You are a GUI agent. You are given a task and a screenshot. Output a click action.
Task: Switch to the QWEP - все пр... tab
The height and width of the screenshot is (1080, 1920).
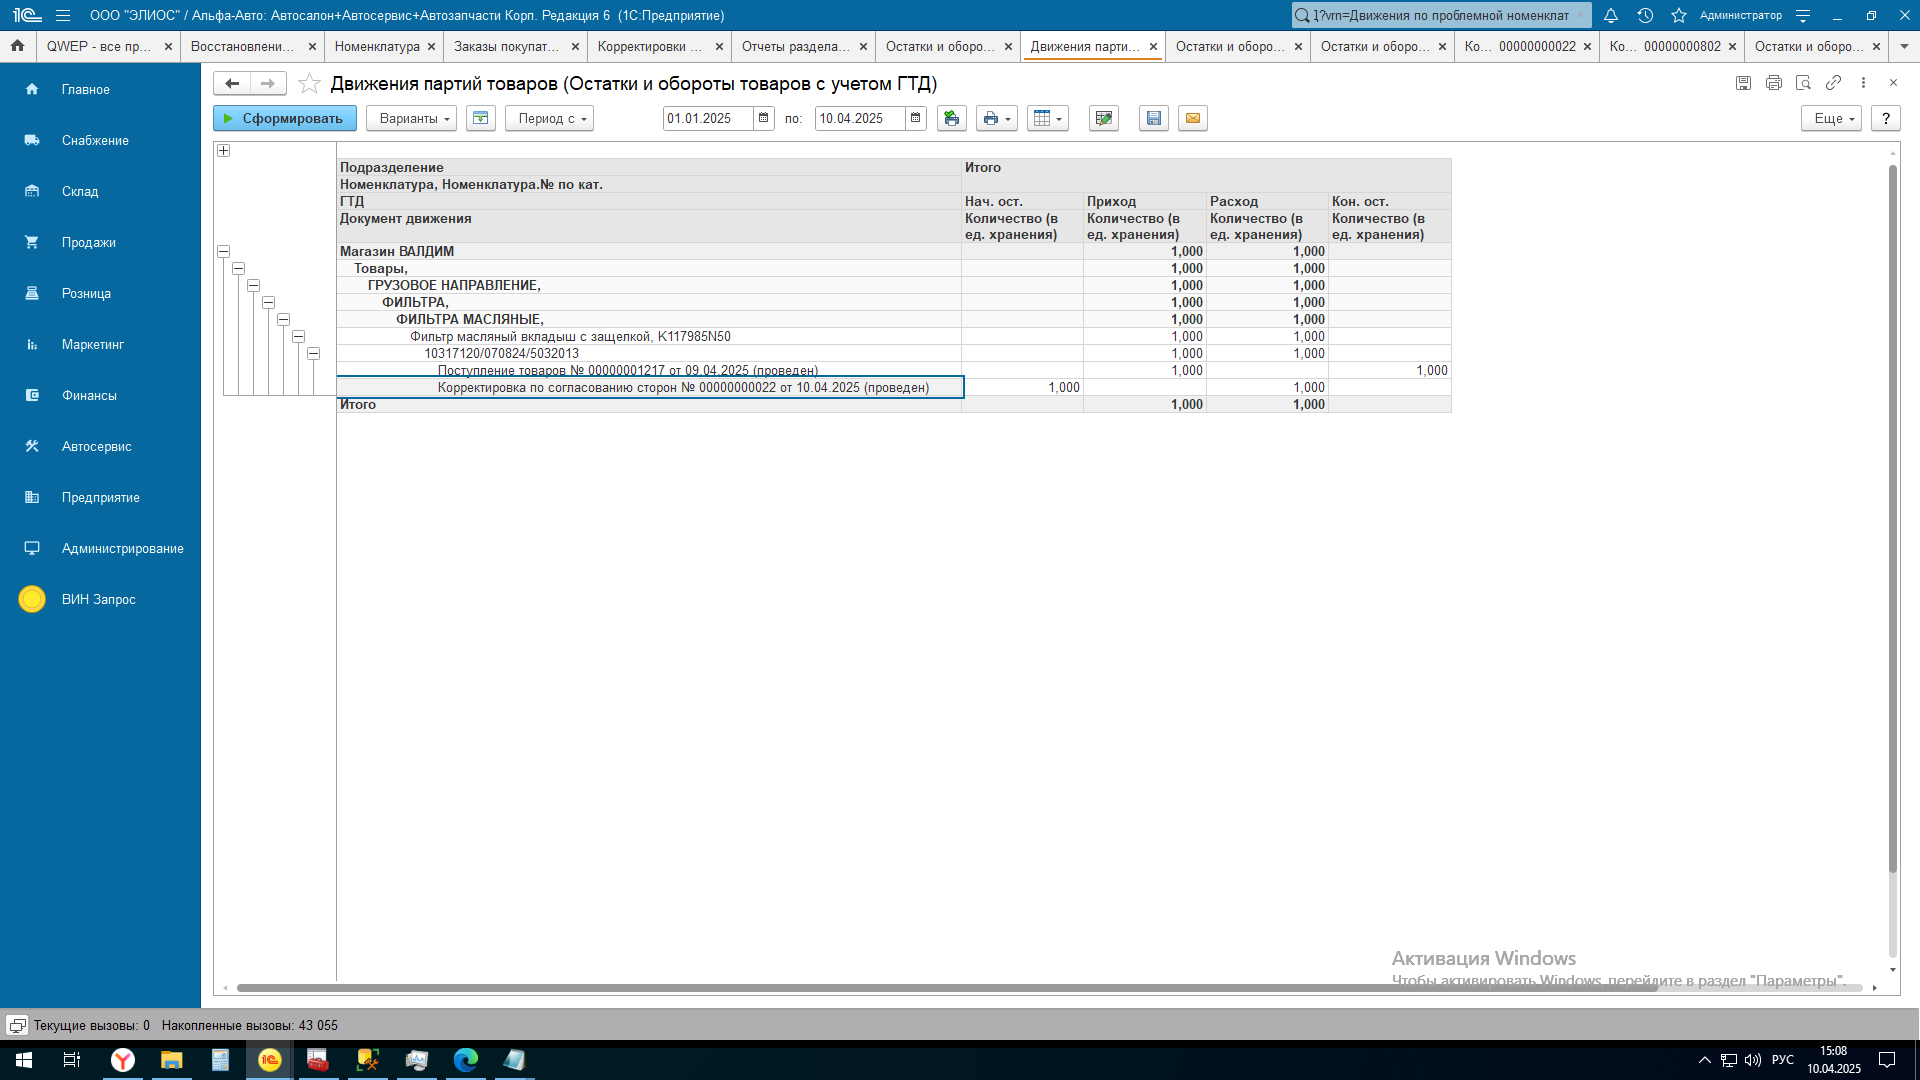tap(99, 46)
